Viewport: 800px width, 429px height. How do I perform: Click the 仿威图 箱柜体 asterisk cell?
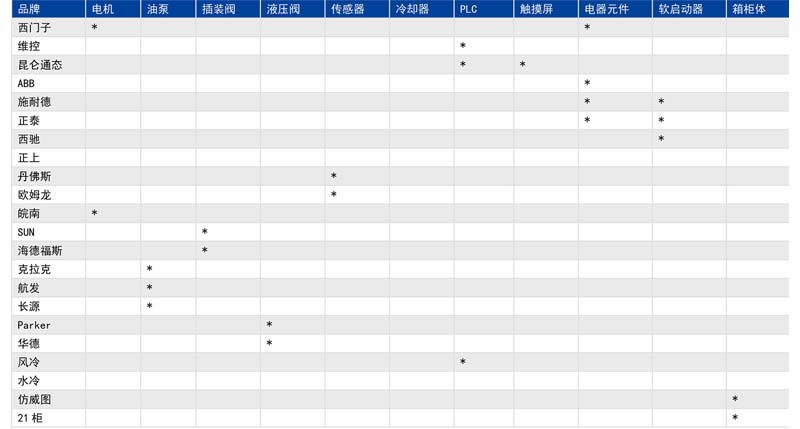coord(735,399)
